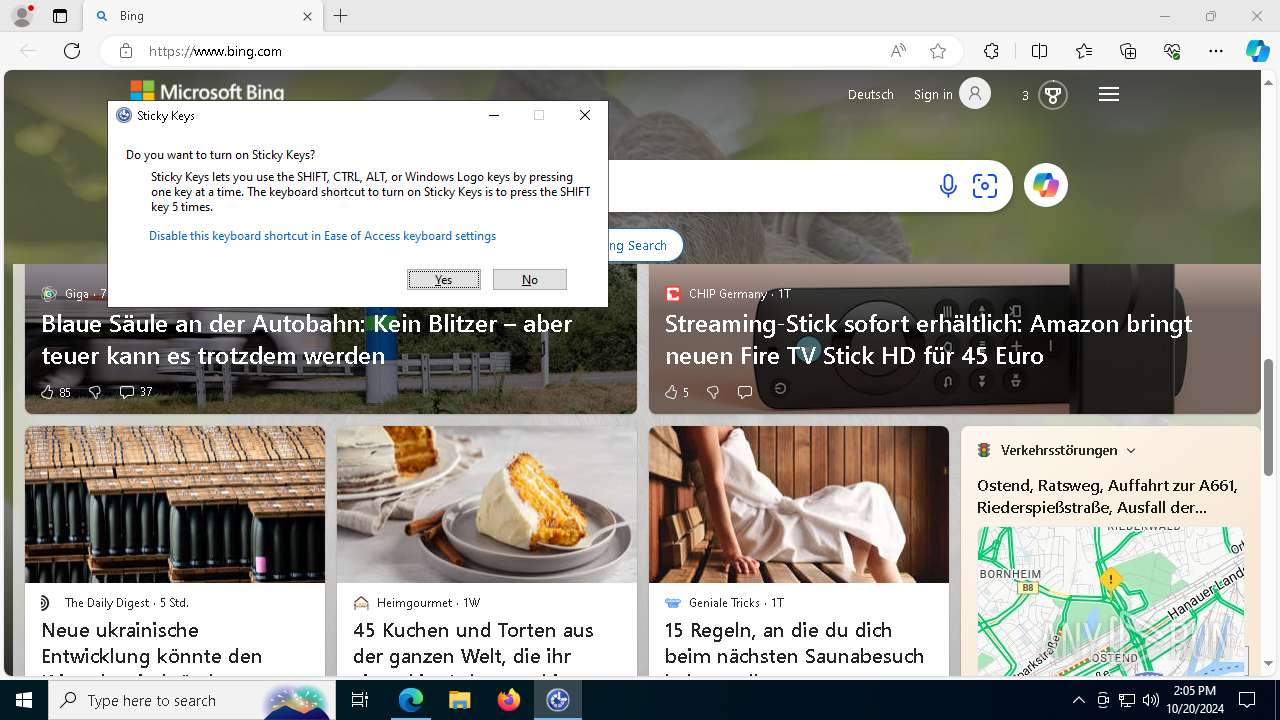Screen dimensions: 1280x720
Task: Open comments on Blaue Säule article
Action: click(x=136, y=392)
